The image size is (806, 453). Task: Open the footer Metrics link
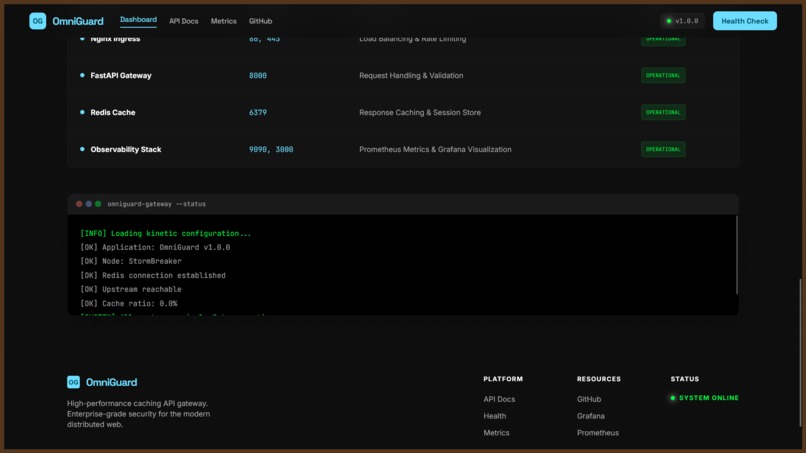pyautogui.click(x=496, y=433)
